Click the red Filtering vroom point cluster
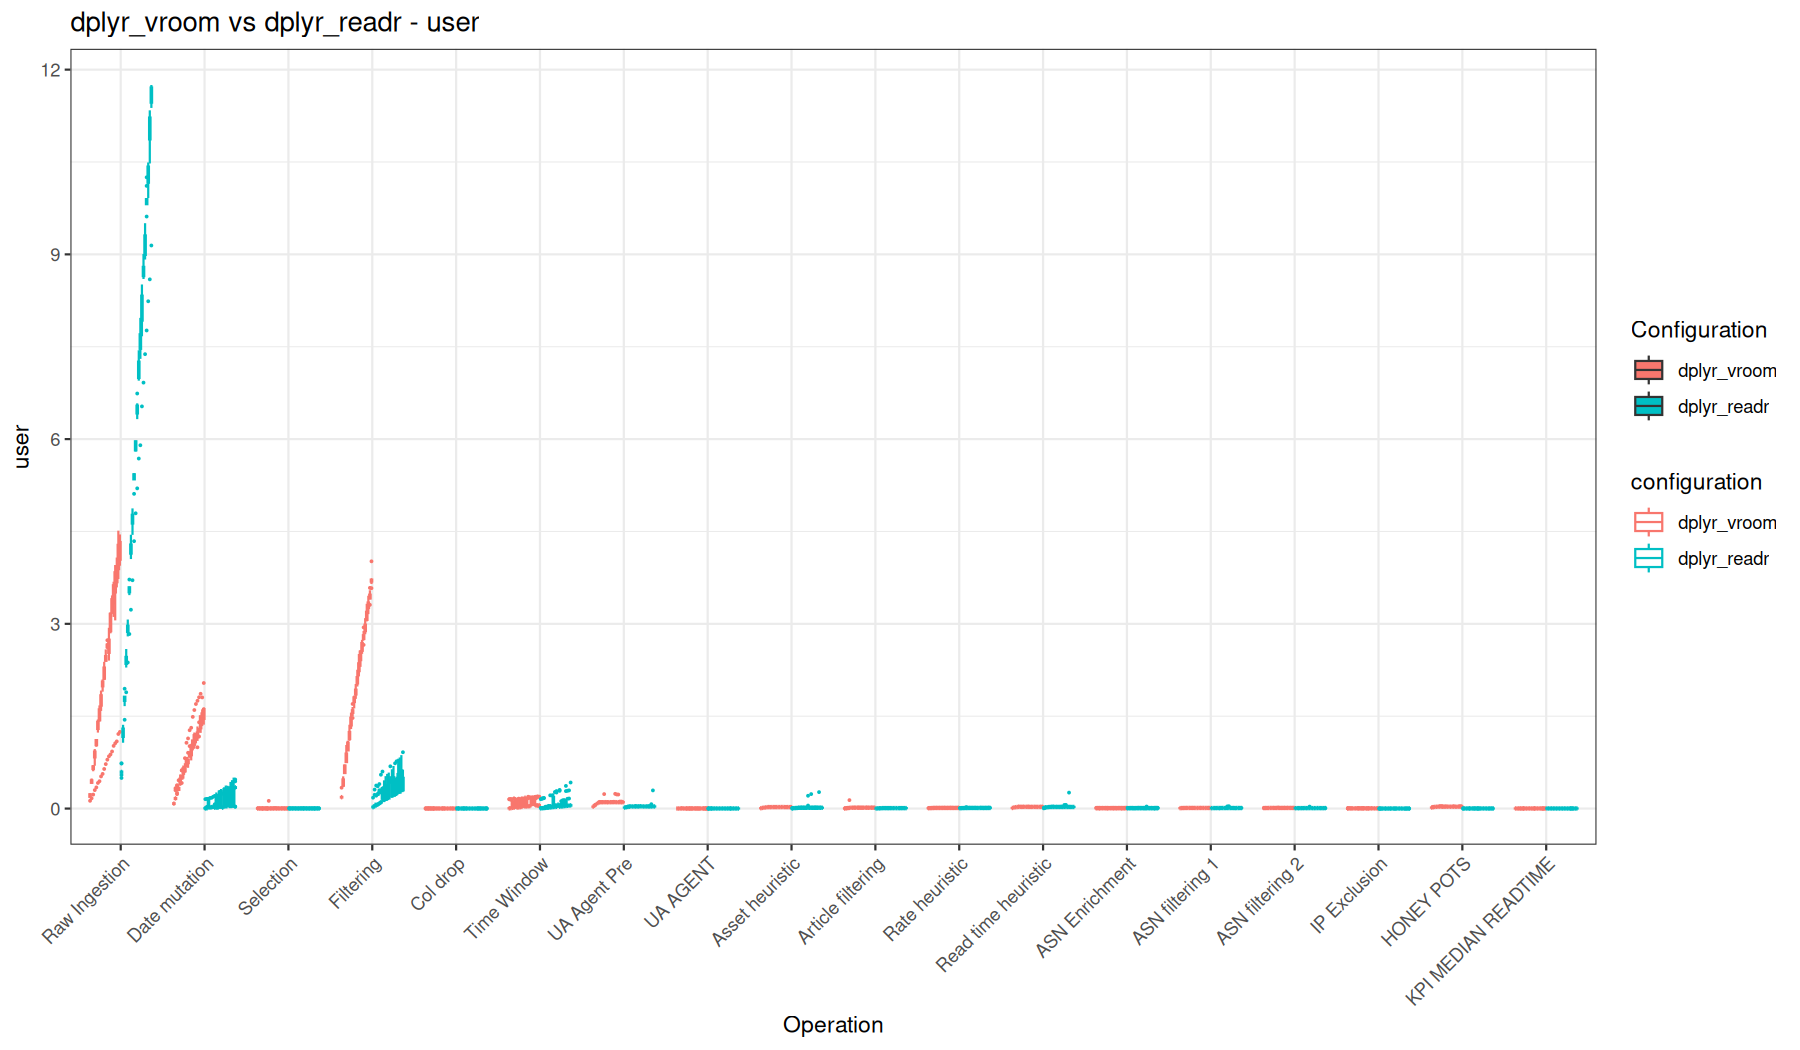This screenshot has height=1050, width=1800. pos(357,680)
